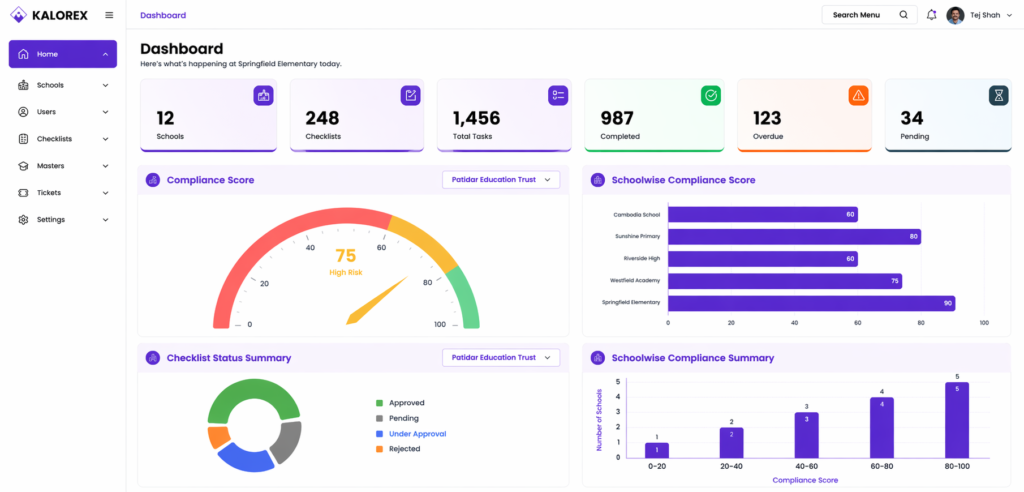Click the Riverside High bar
The width and height of the screenshot is (1024, 492).
click(763, 259)
